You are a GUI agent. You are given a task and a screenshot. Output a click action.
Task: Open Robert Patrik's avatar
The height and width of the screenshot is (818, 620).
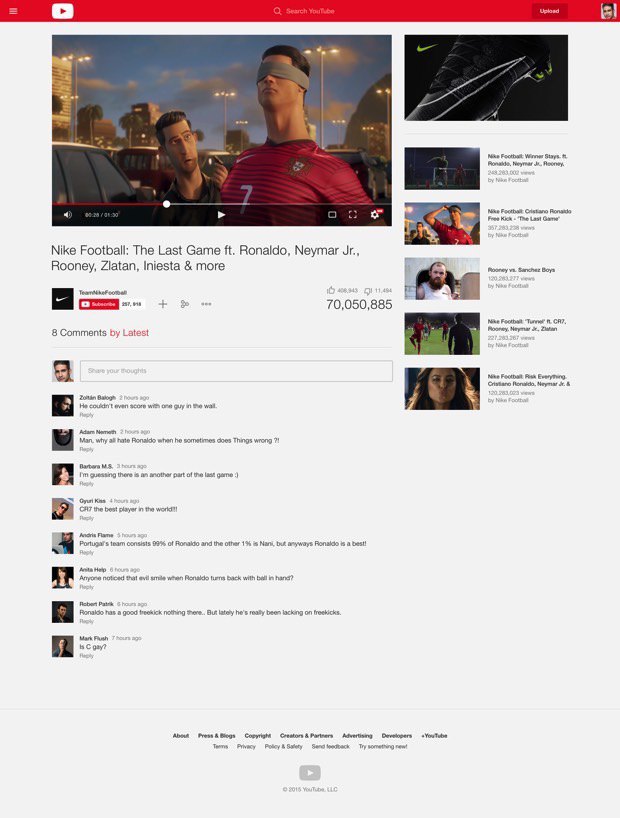[63, 612]
